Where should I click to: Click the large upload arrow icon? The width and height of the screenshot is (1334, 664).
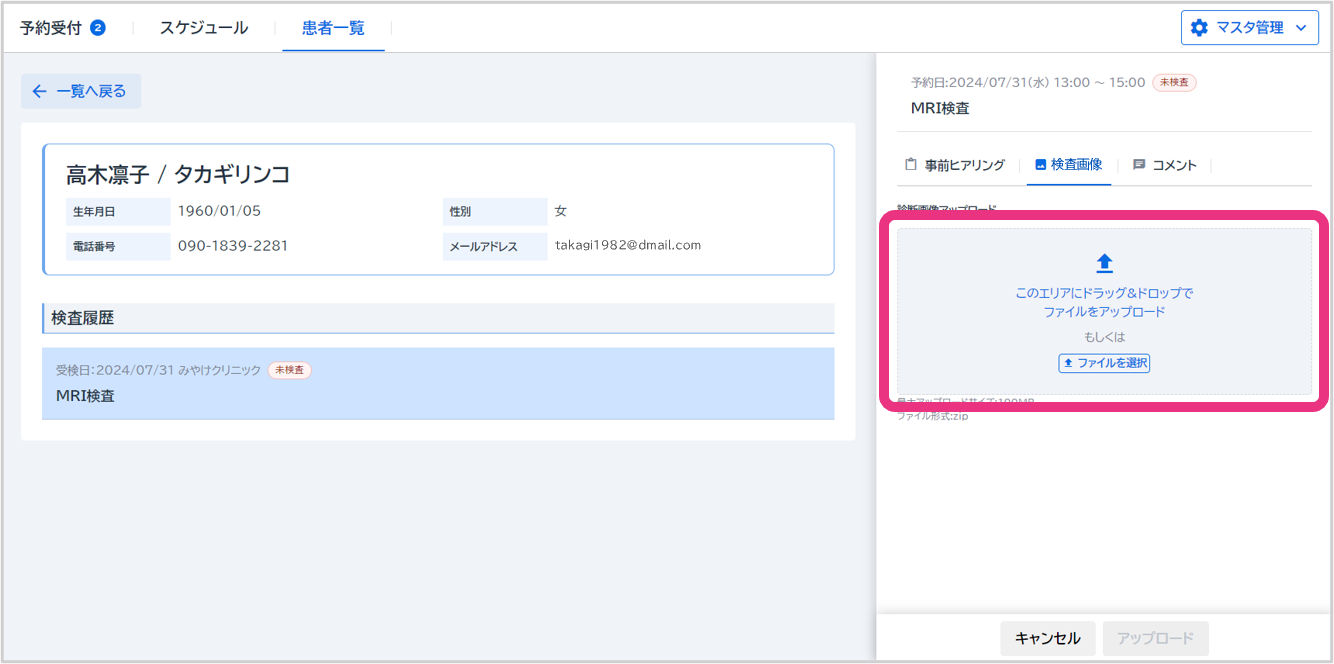tap(1104, 263)
